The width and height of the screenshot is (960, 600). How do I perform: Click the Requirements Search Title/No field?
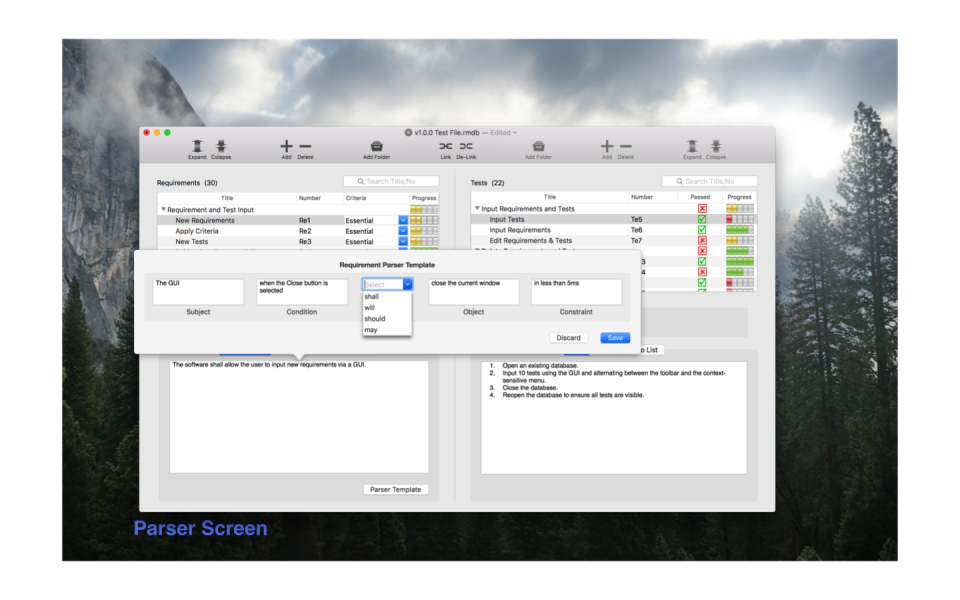click(391, 181)
